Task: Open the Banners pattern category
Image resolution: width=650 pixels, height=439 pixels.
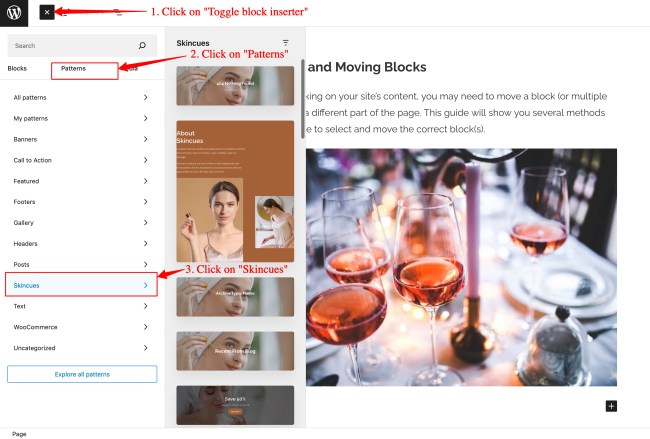Action: point(81,139)
